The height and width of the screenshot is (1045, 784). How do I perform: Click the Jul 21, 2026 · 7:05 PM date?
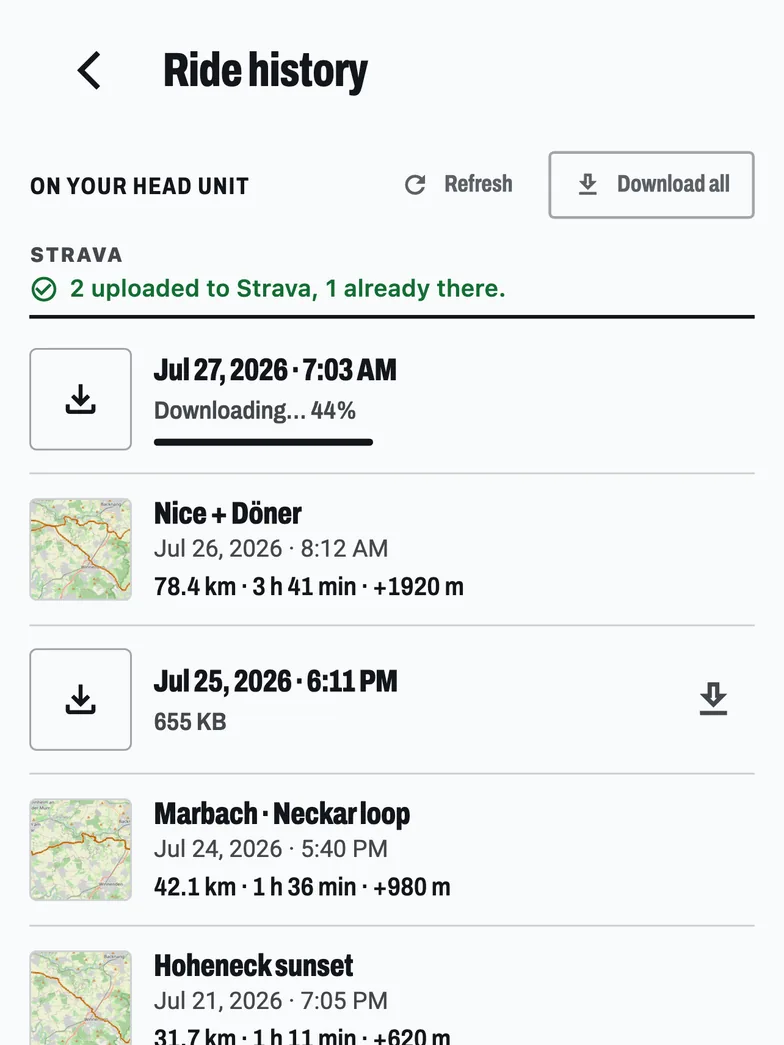[x=271, y=1001]
